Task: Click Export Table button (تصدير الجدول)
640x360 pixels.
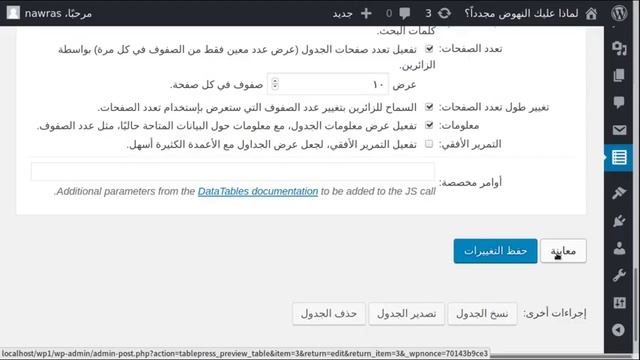Action: 407,313
